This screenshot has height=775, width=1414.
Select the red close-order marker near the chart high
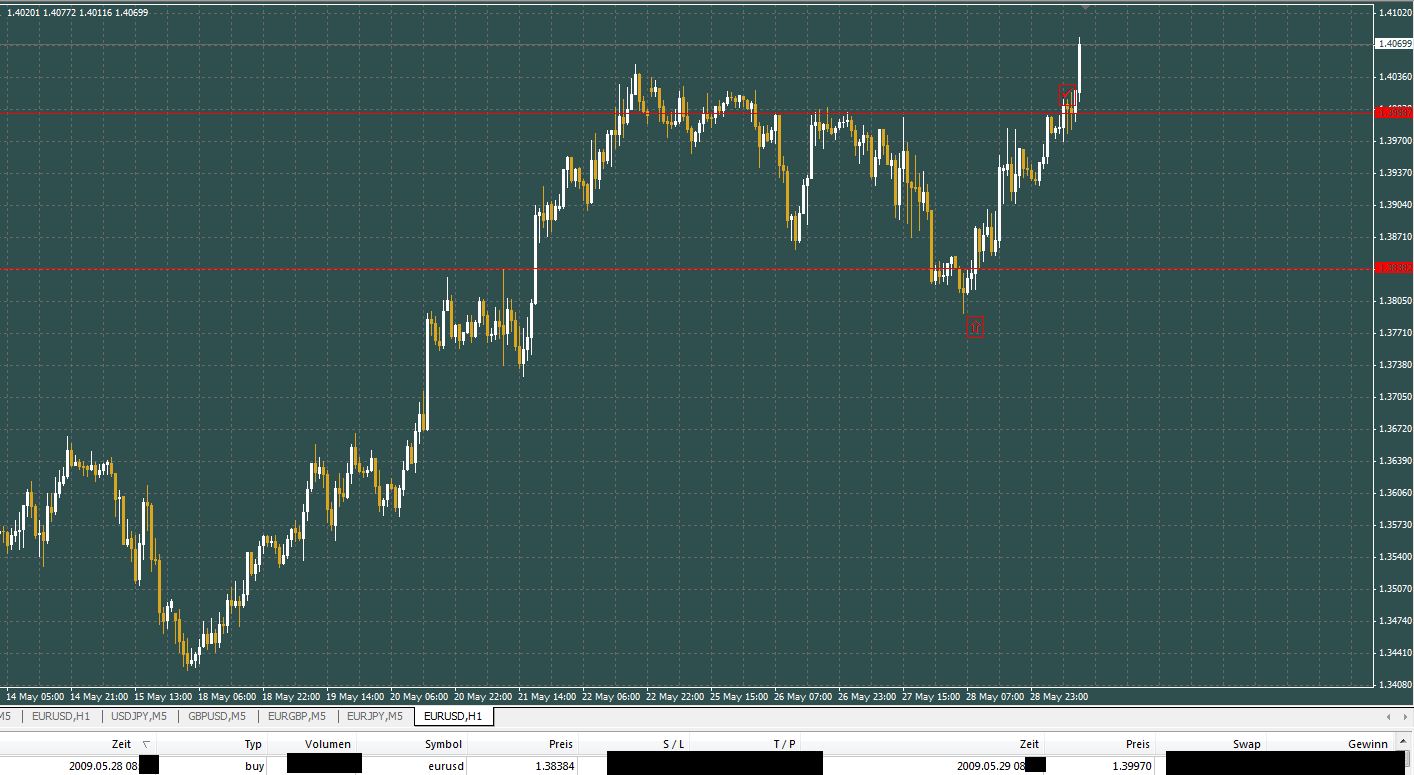1068,94
